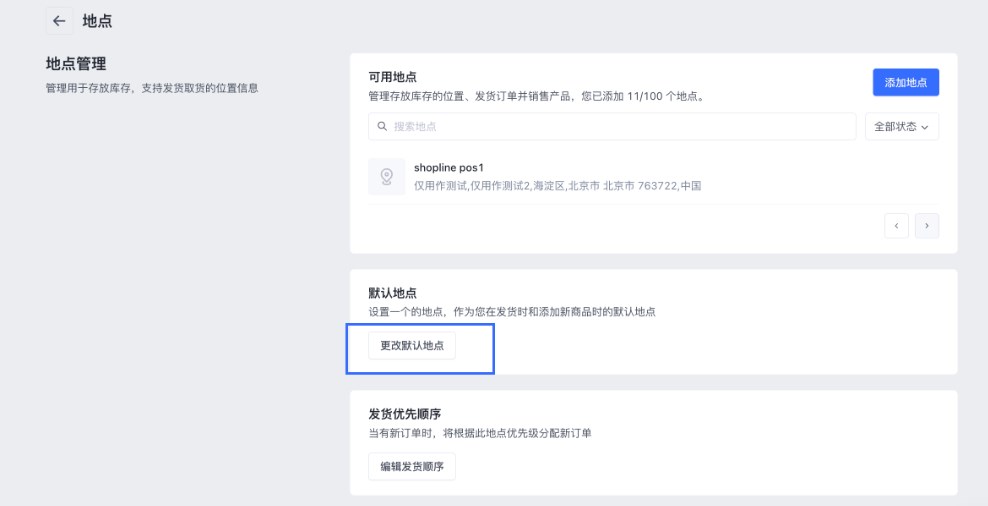Open 编辑发货顺序 to edit shipping order
988x506 pixels.
[412, 466]
